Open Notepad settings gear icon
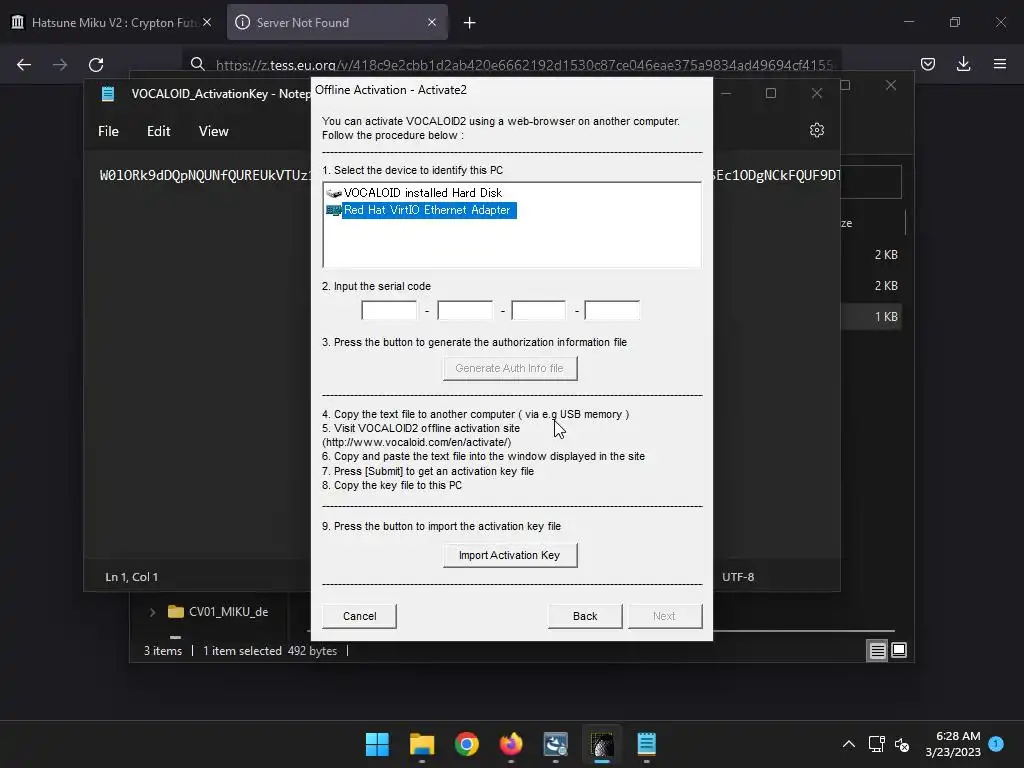 pyautogui.click(x=817, y=130)
